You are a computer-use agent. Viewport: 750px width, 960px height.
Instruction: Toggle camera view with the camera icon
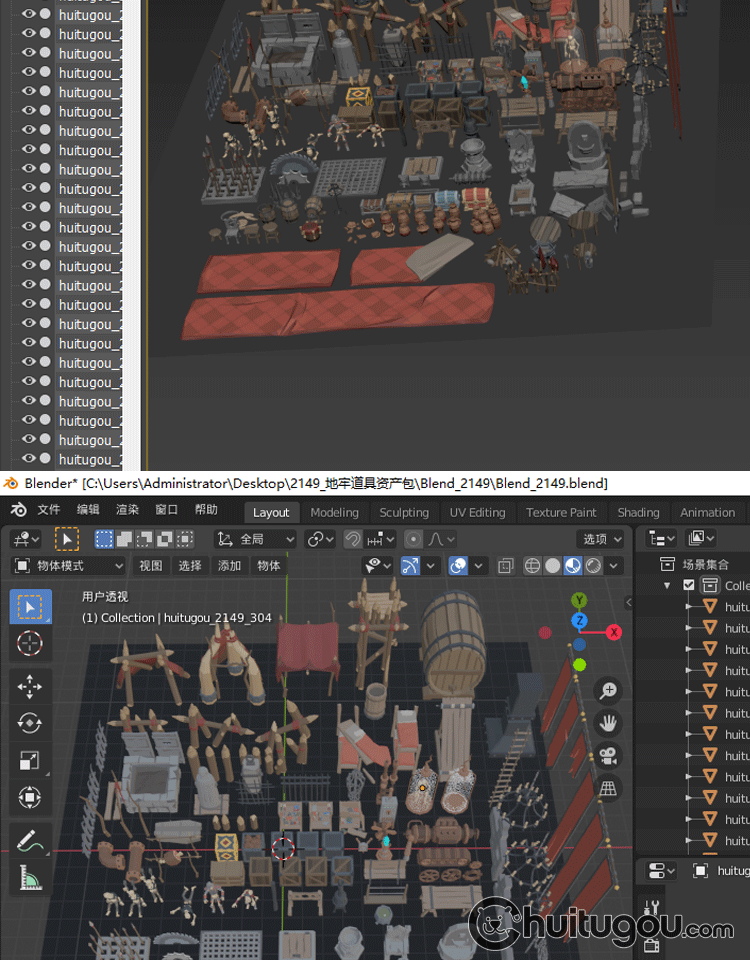[607, 755]
